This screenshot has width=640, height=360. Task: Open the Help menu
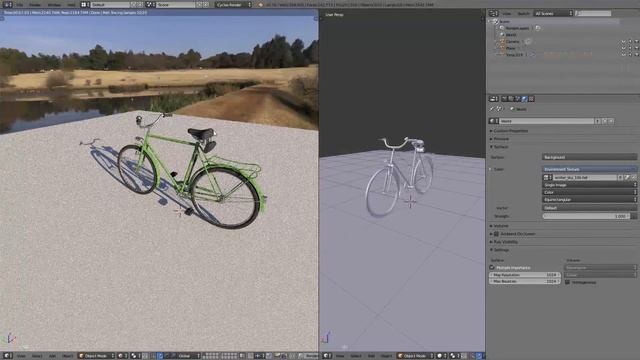pyautogui.click(x=71, y=4)
